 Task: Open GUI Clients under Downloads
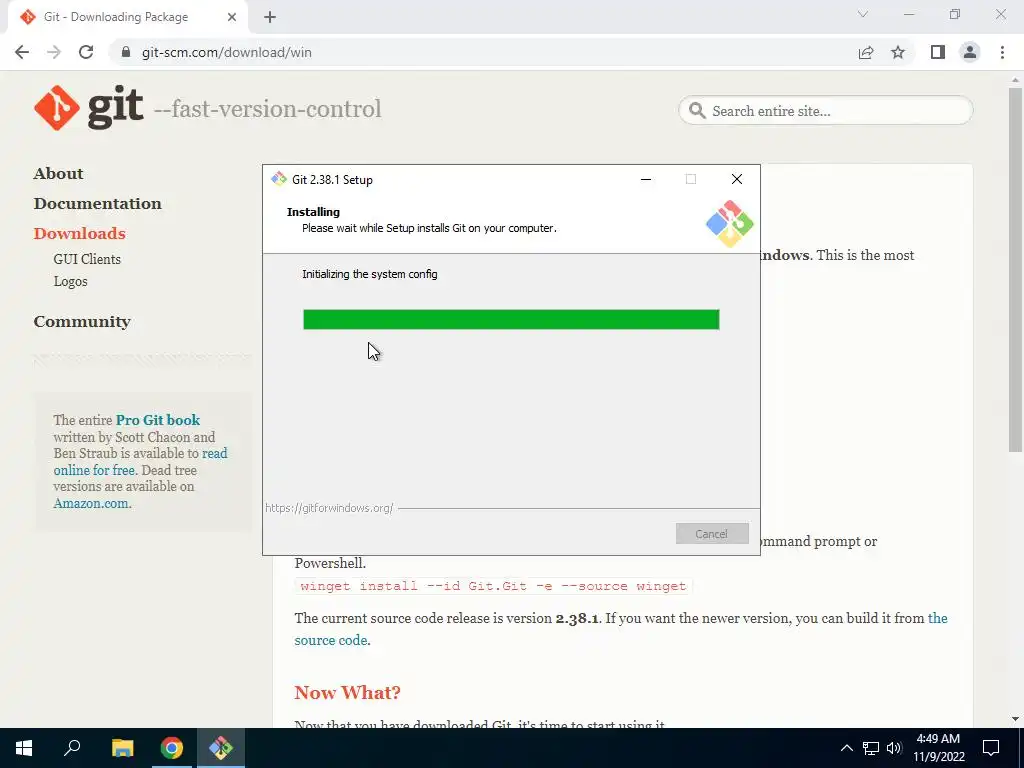click(87, 259)
